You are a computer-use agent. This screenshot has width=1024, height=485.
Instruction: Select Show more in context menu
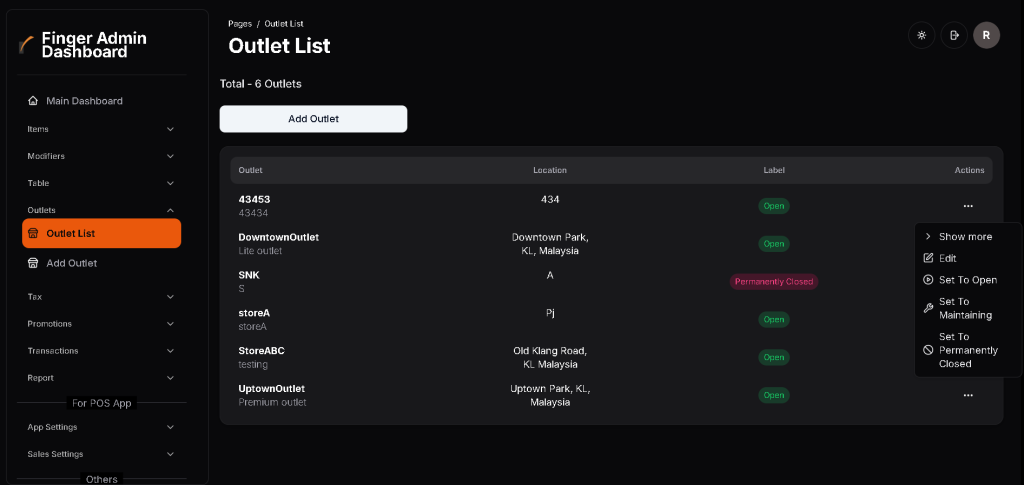click(965, 237)
